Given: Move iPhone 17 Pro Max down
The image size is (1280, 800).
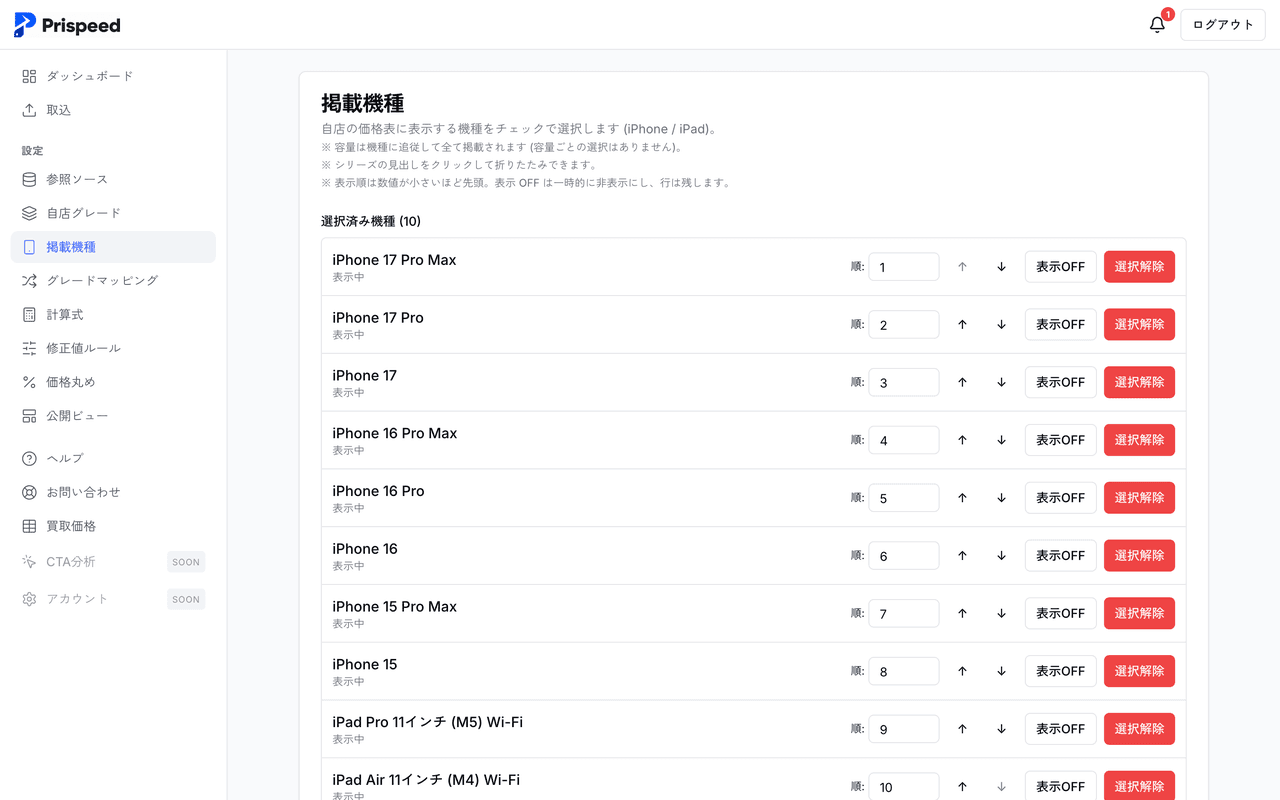Looking at the screenshot, I should pos(1001,267).
